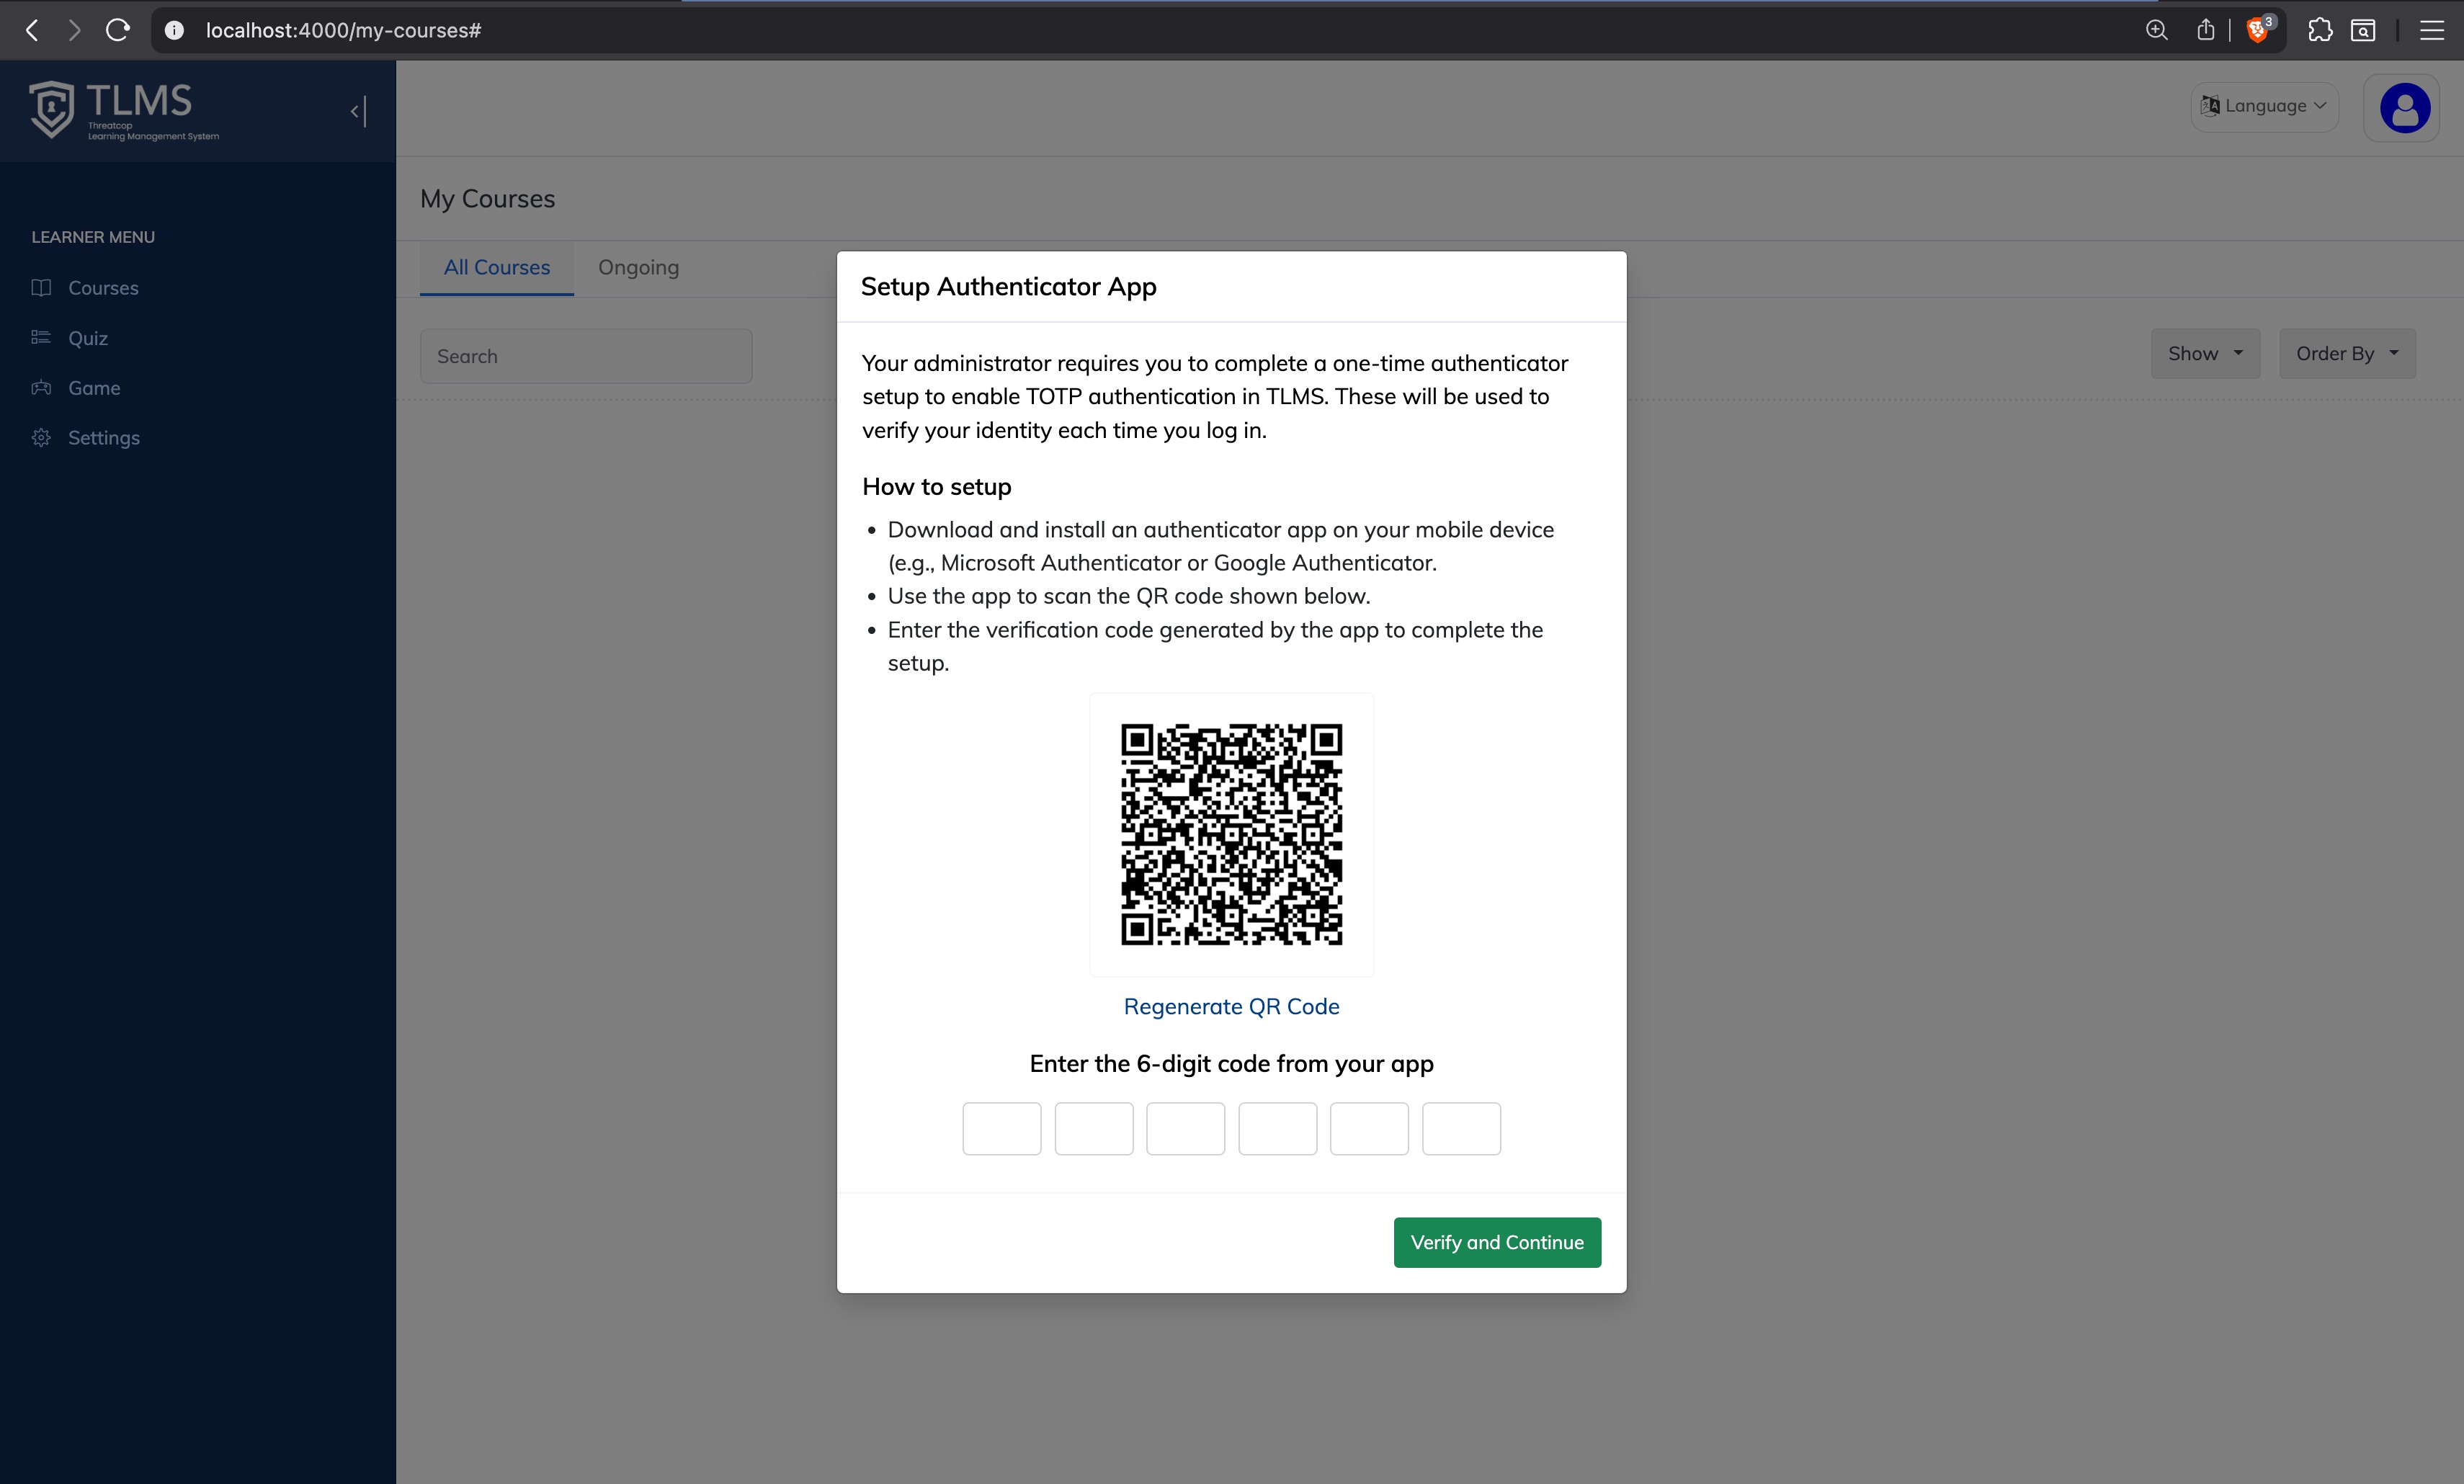
Task: Click Verify and Continue button
Action: (x=1497, y=1242)
